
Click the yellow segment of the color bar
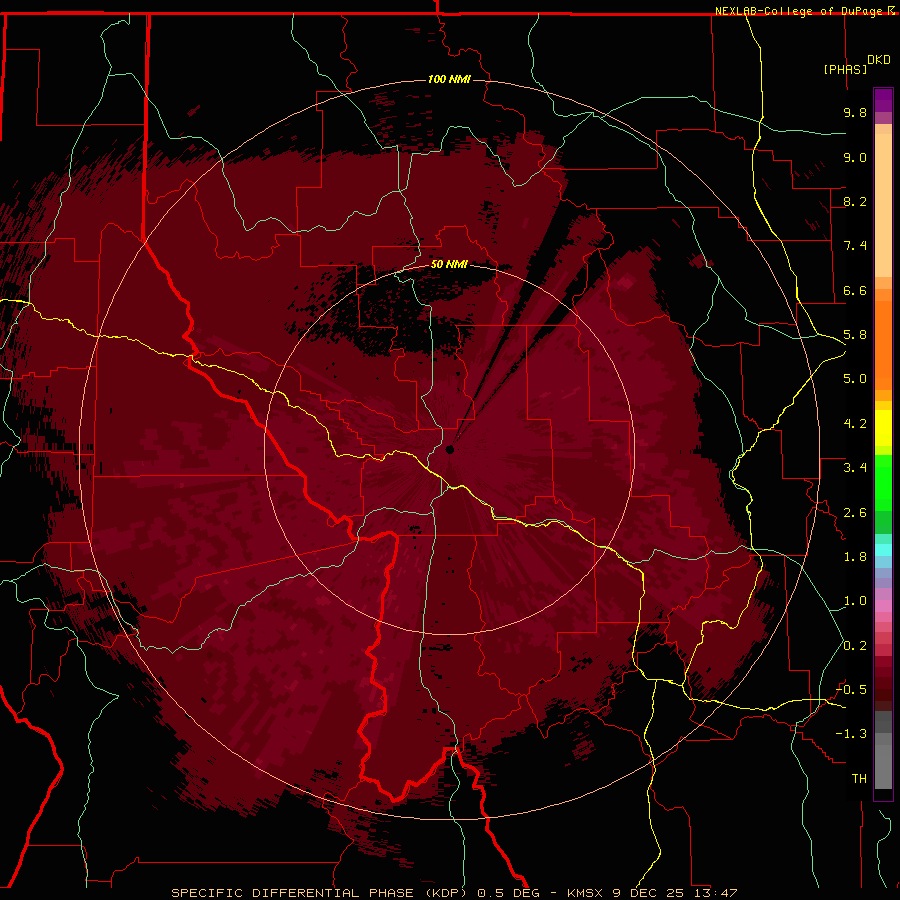883,428
